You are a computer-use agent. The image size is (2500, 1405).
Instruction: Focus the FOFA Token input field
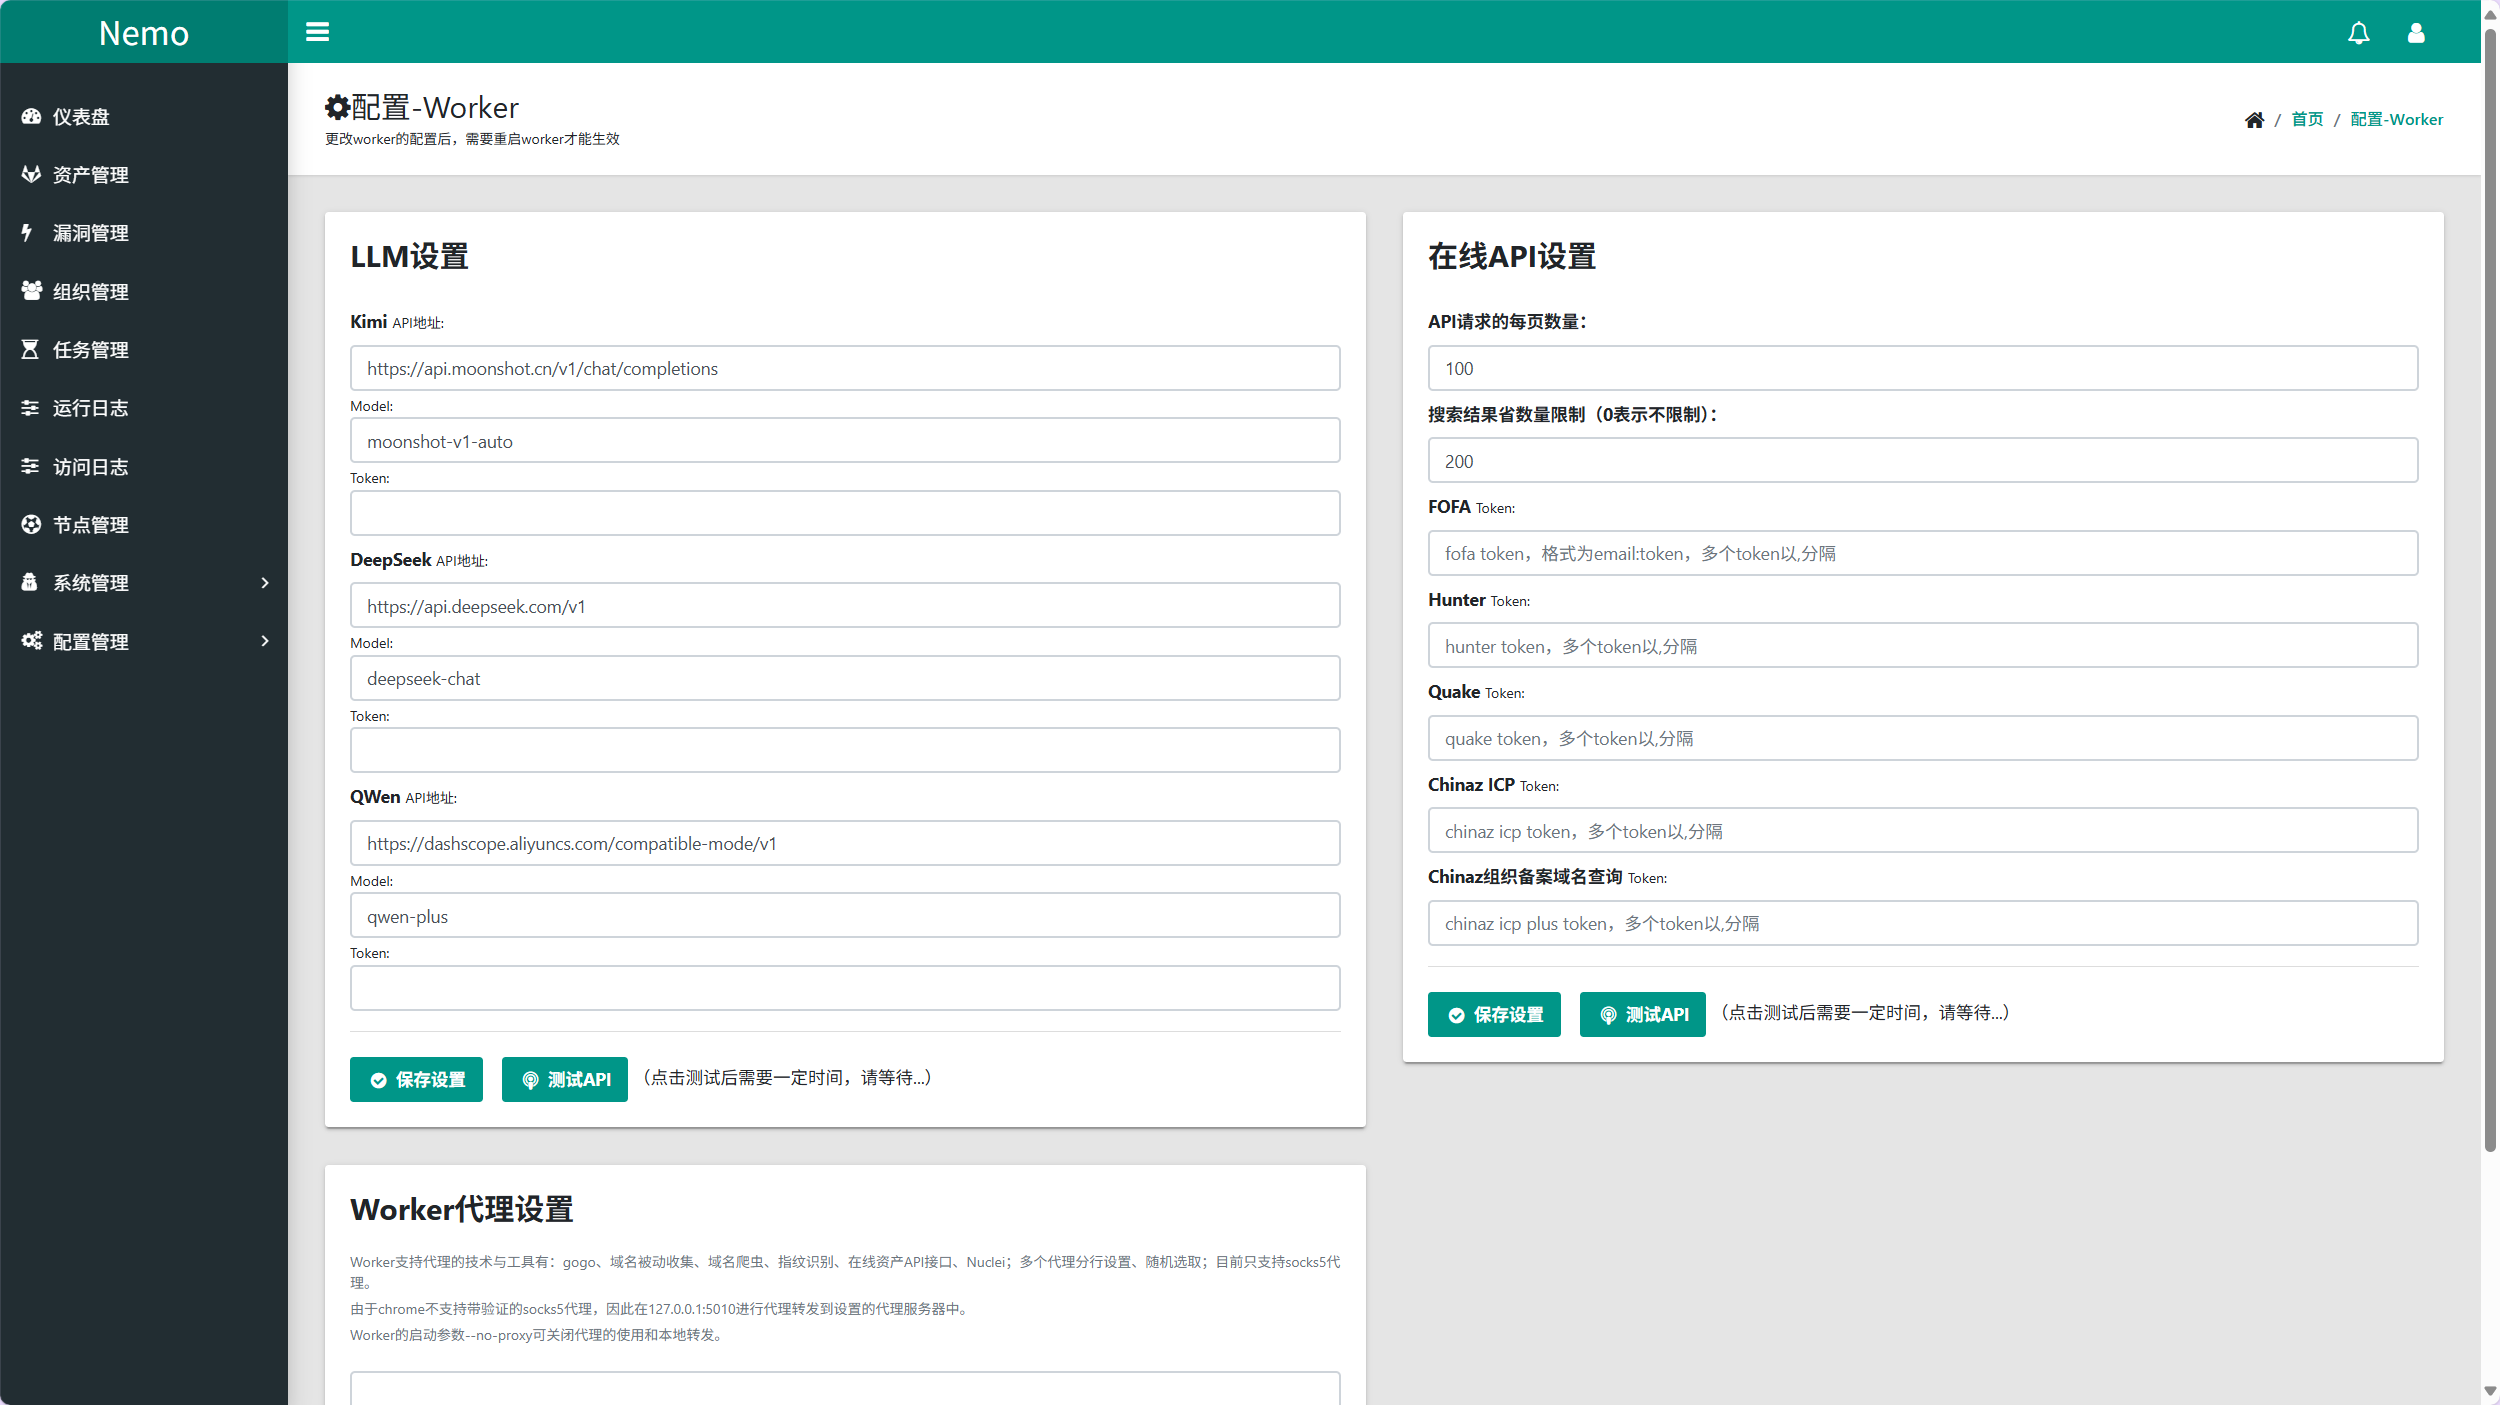pyautogui.click(x=1922, y=553)
